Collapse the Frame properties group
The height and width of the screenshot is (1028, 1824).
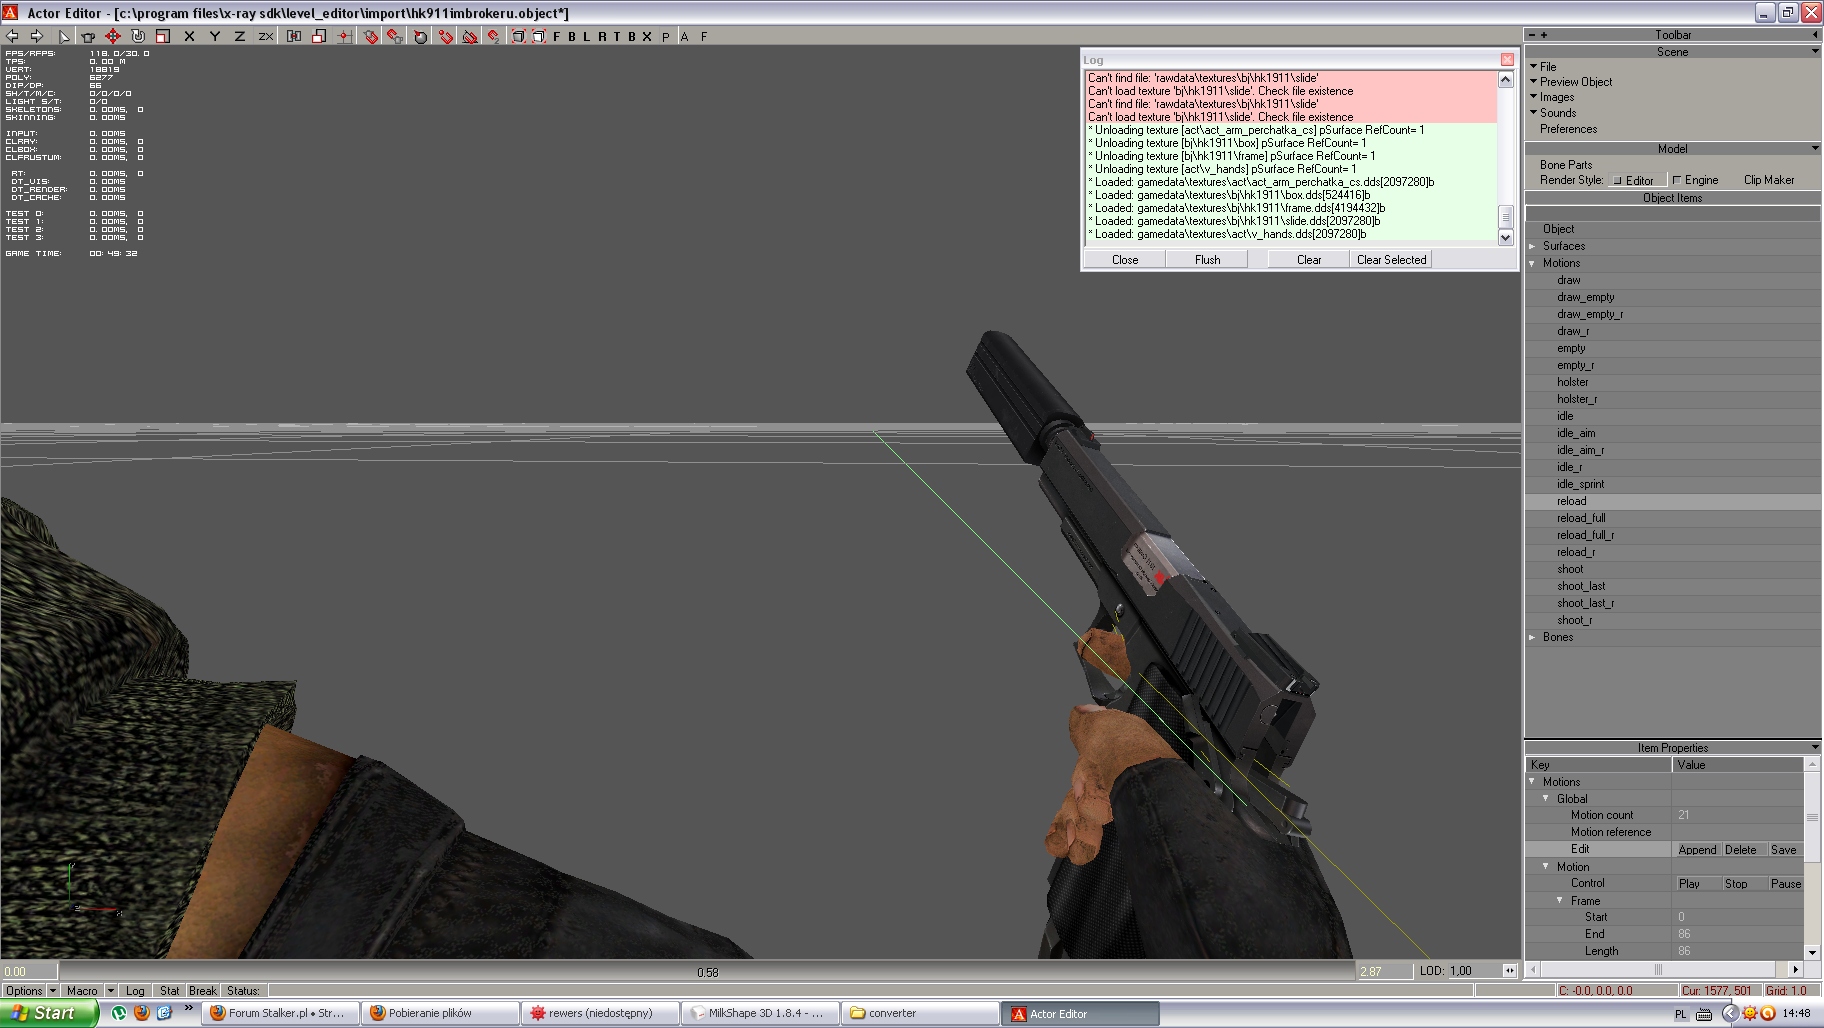(1560, 901)
